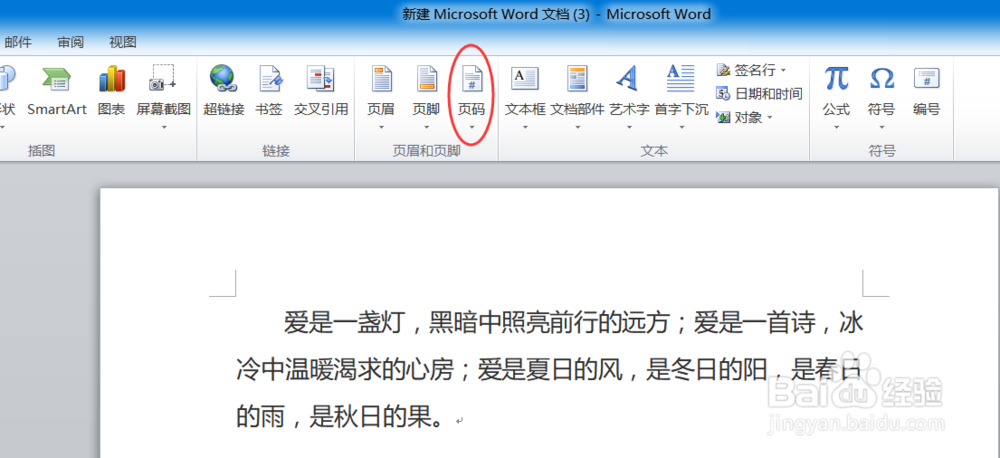Expand the 公式 dropdown arrow
Viewport: 1000px width, 458px height.
tap(836, 128)
